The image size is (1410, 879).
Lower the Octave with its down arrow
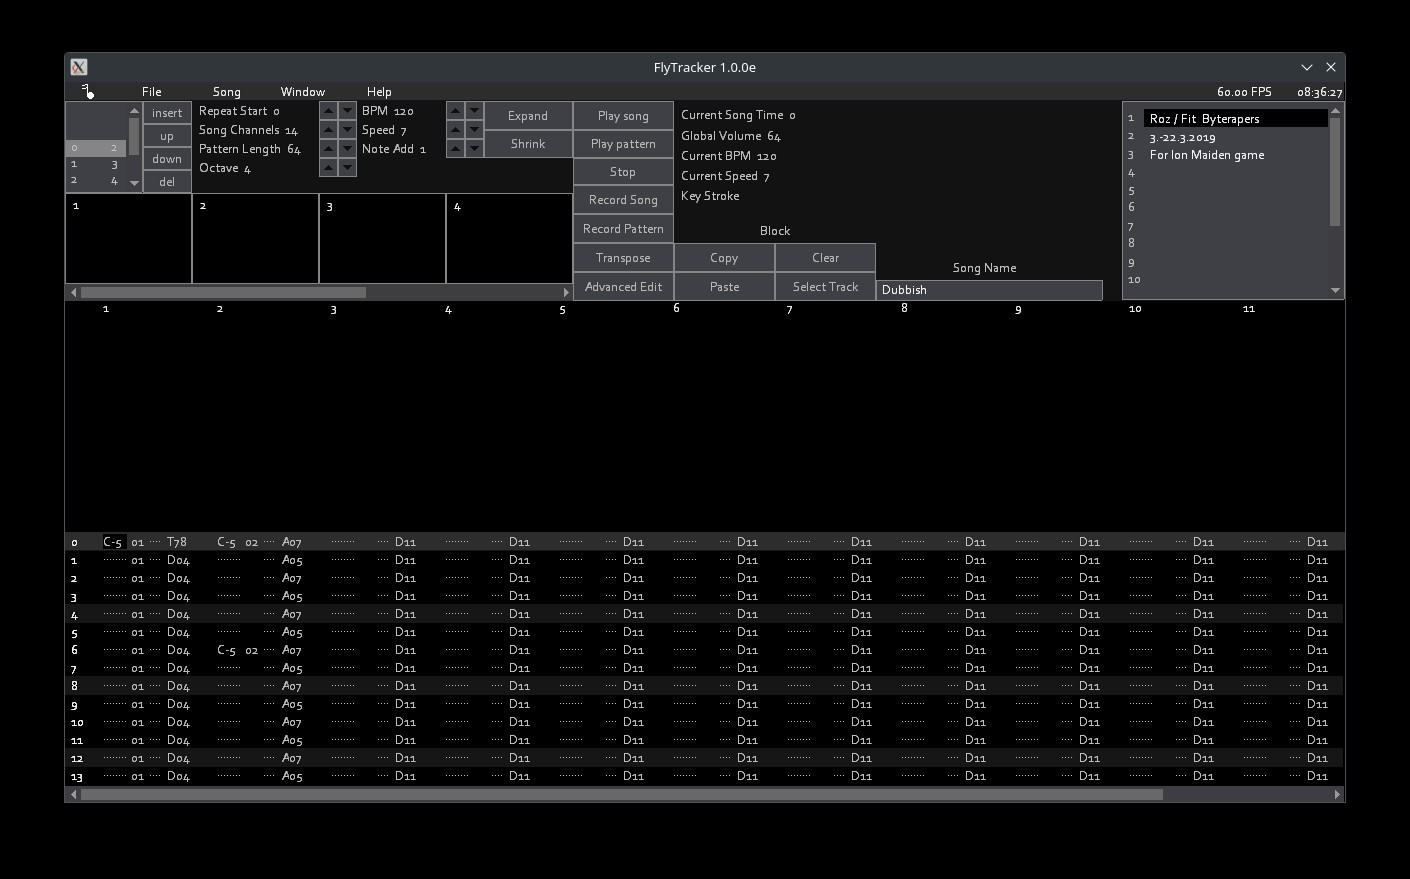(x=347, y=168)
